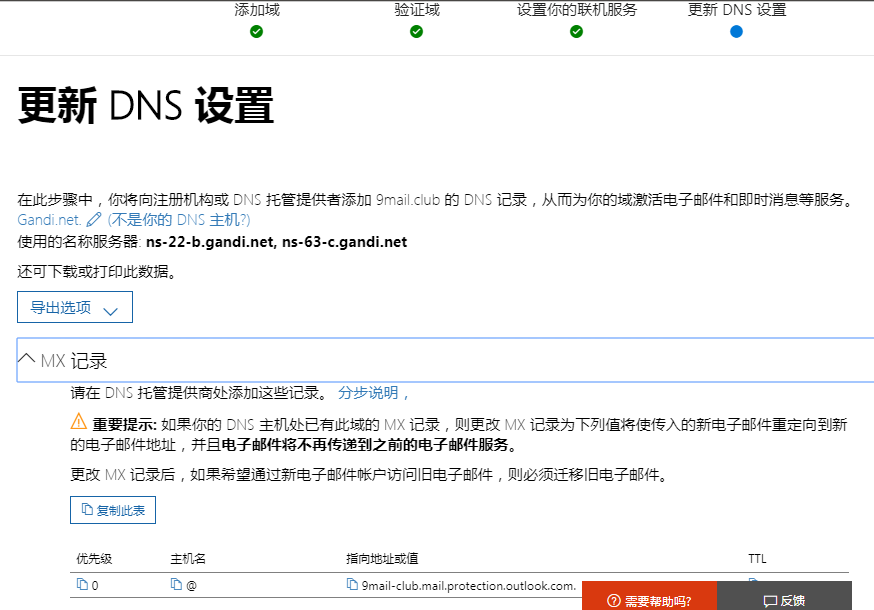Click the copy icon on 复制此表 button
Image resolution: width=874 pixels, height=610 pixels.
coord(85,509)
